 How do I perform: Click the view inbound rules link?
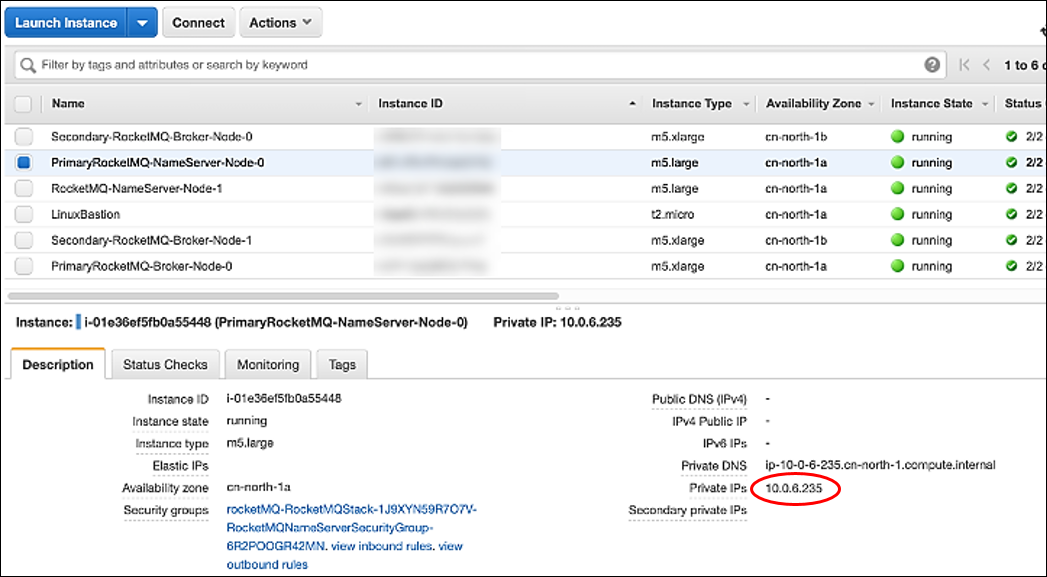(x=382, y=546)
